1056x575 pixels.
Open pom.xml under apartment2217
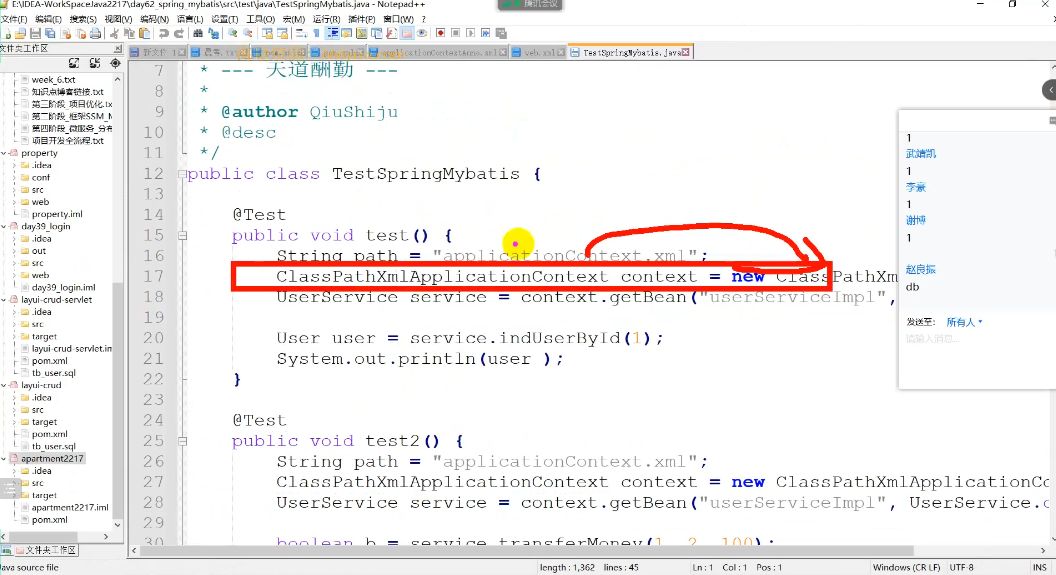[x=49, y=520]
